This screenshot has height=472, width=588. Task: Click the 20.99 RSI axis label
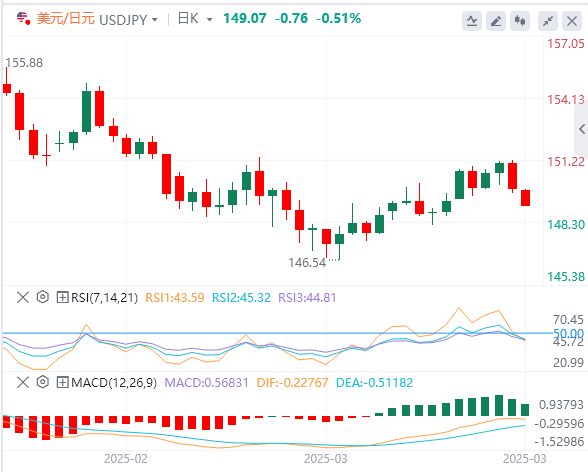pos(568,363)
